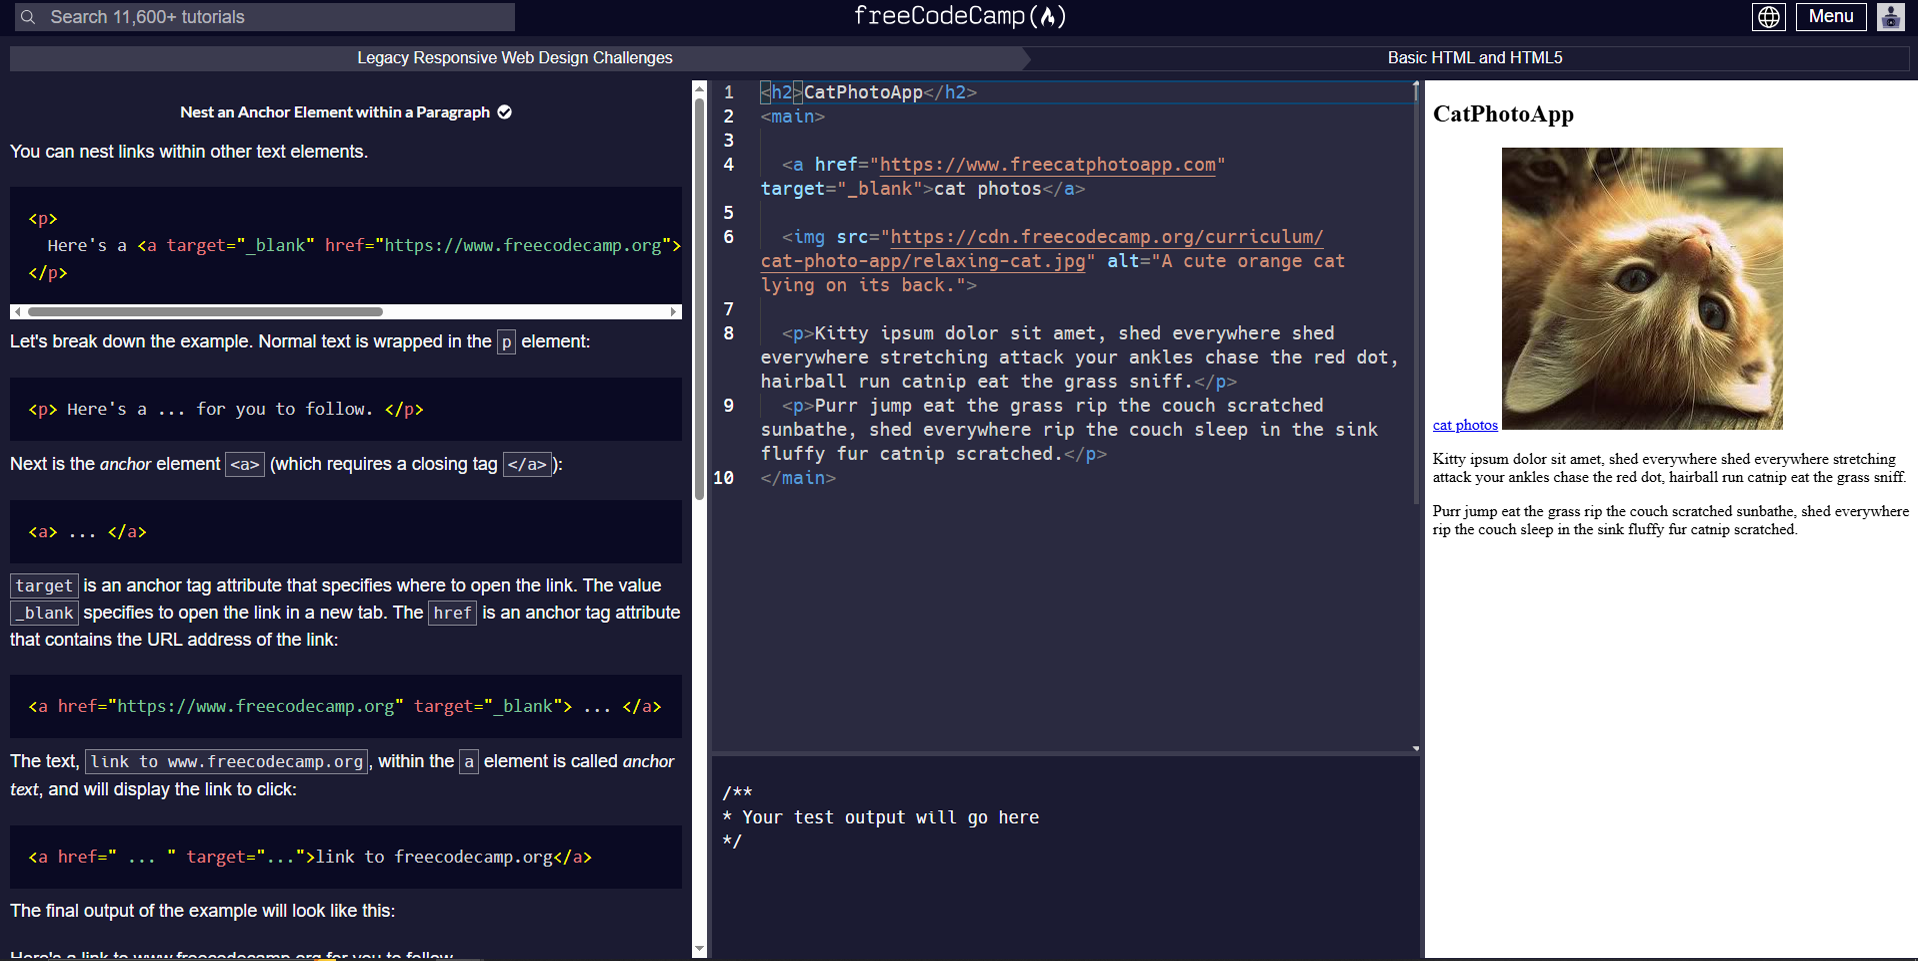Viewport: 1918px width, 961px height.
Task: Select the Legacy Responsive Web Design Challenges breadcrumb
Action: (515, 57)
